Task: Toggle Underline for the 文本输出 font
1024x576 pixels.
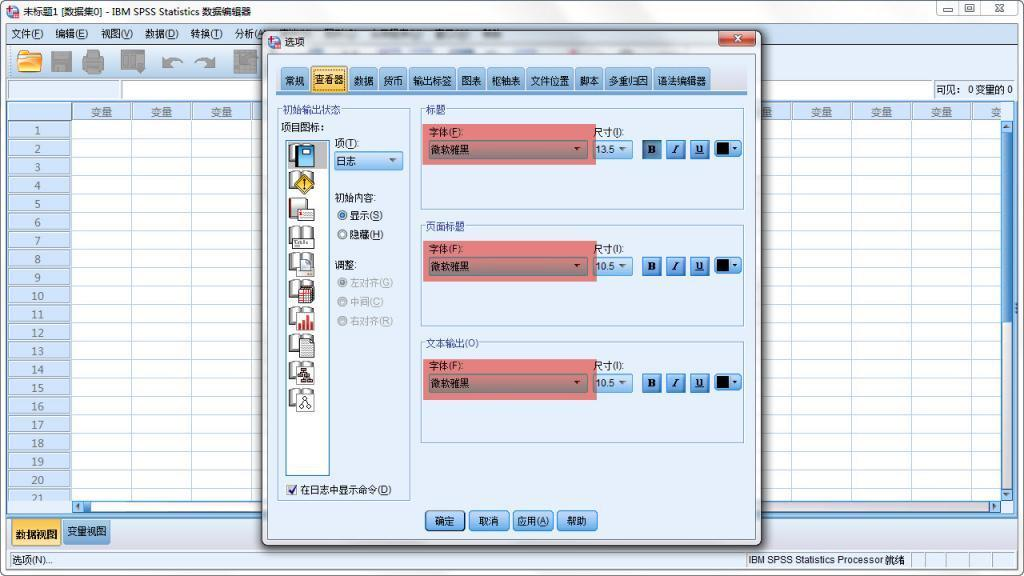Action: 699,383
